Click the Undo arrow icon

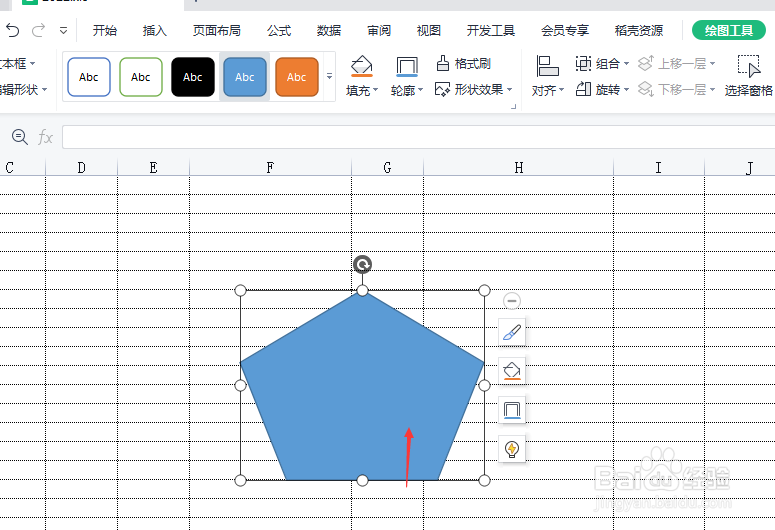click(x=13, y=31)
